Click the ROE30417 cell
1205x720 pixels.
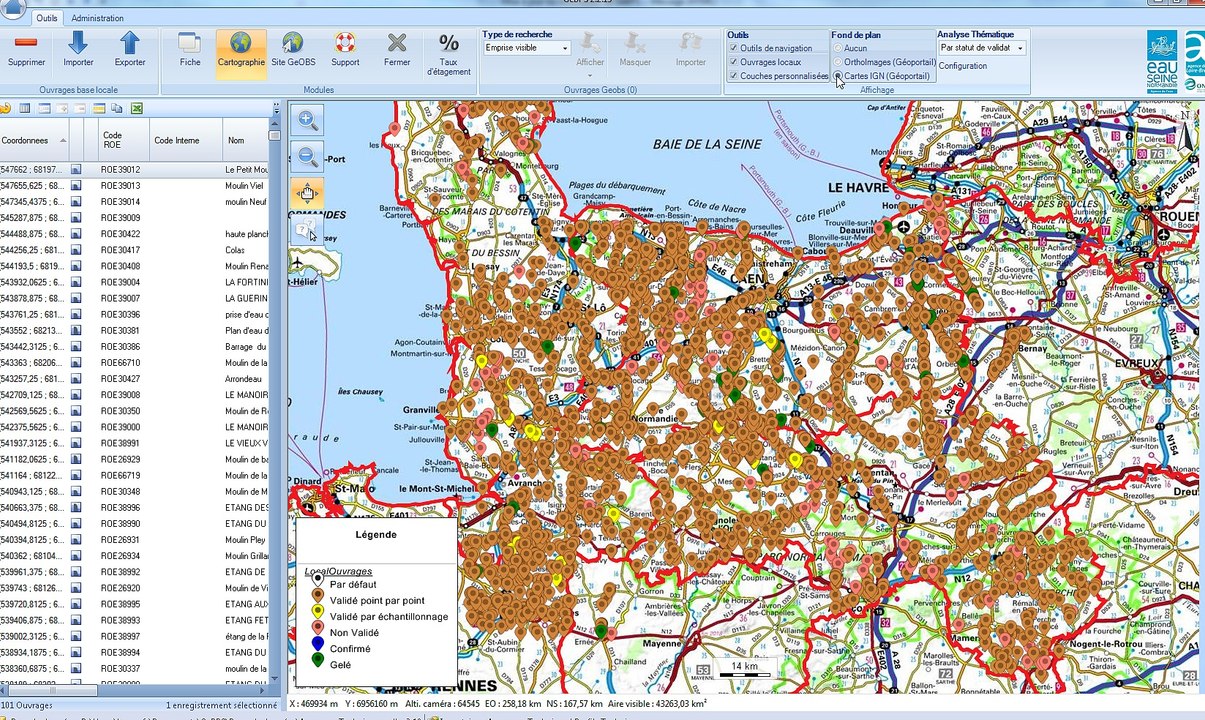point(124,250)
